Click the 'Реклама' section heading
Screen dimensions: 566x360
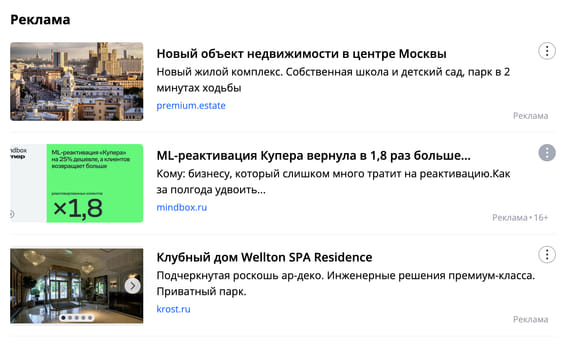(x=40, y=19)
